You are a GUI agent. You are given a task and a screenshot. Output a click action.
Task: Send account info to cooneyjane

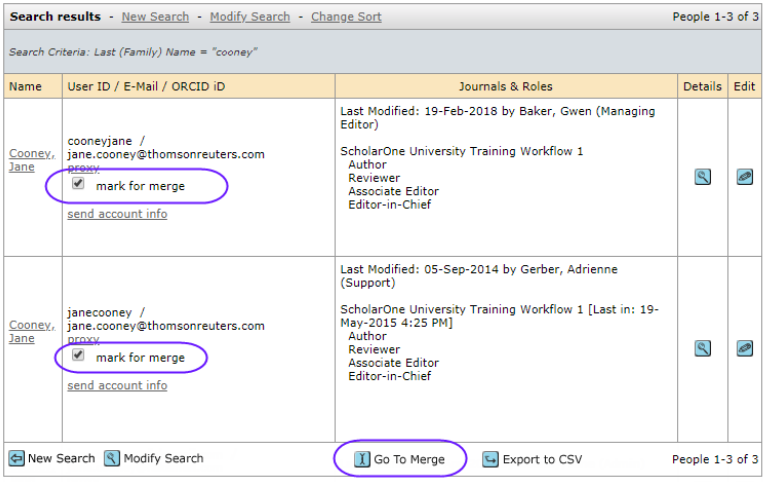point(117,215)
